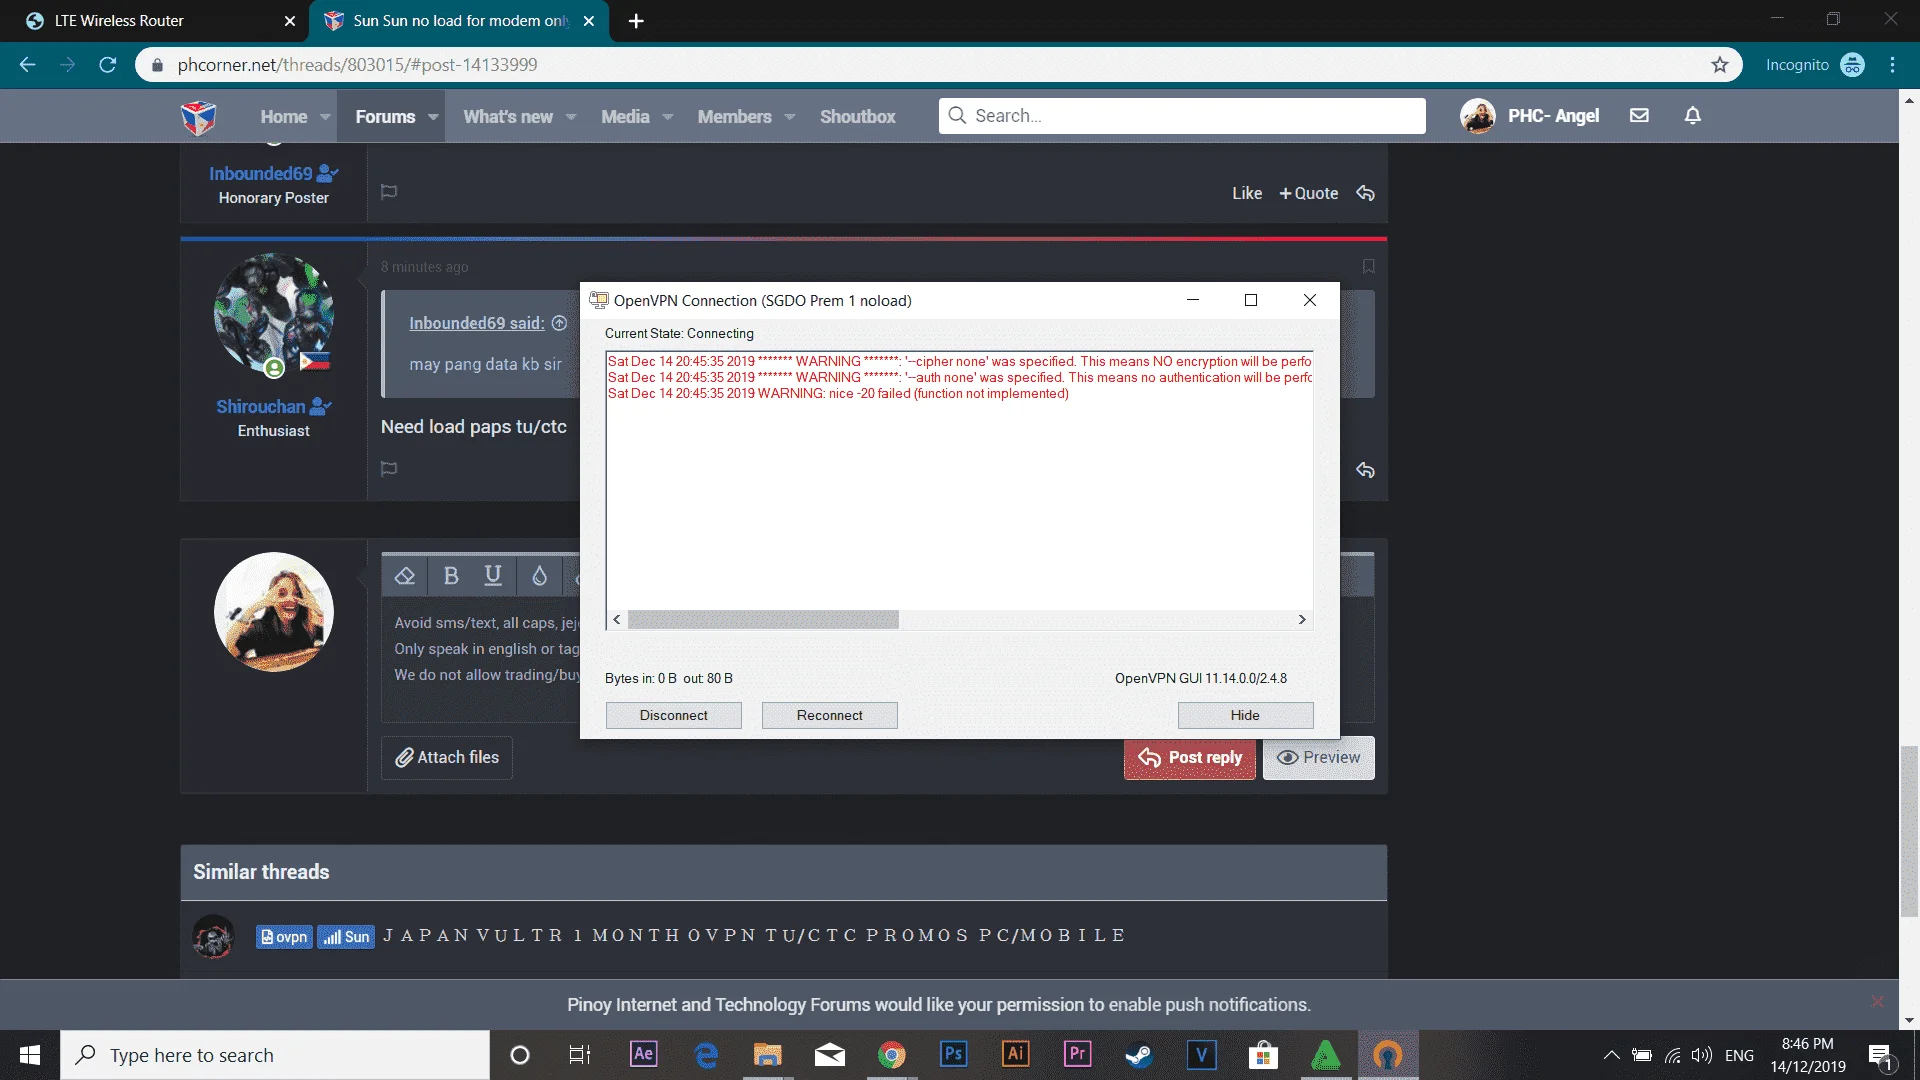Toggle underline in reply editor

click(493, 576)
